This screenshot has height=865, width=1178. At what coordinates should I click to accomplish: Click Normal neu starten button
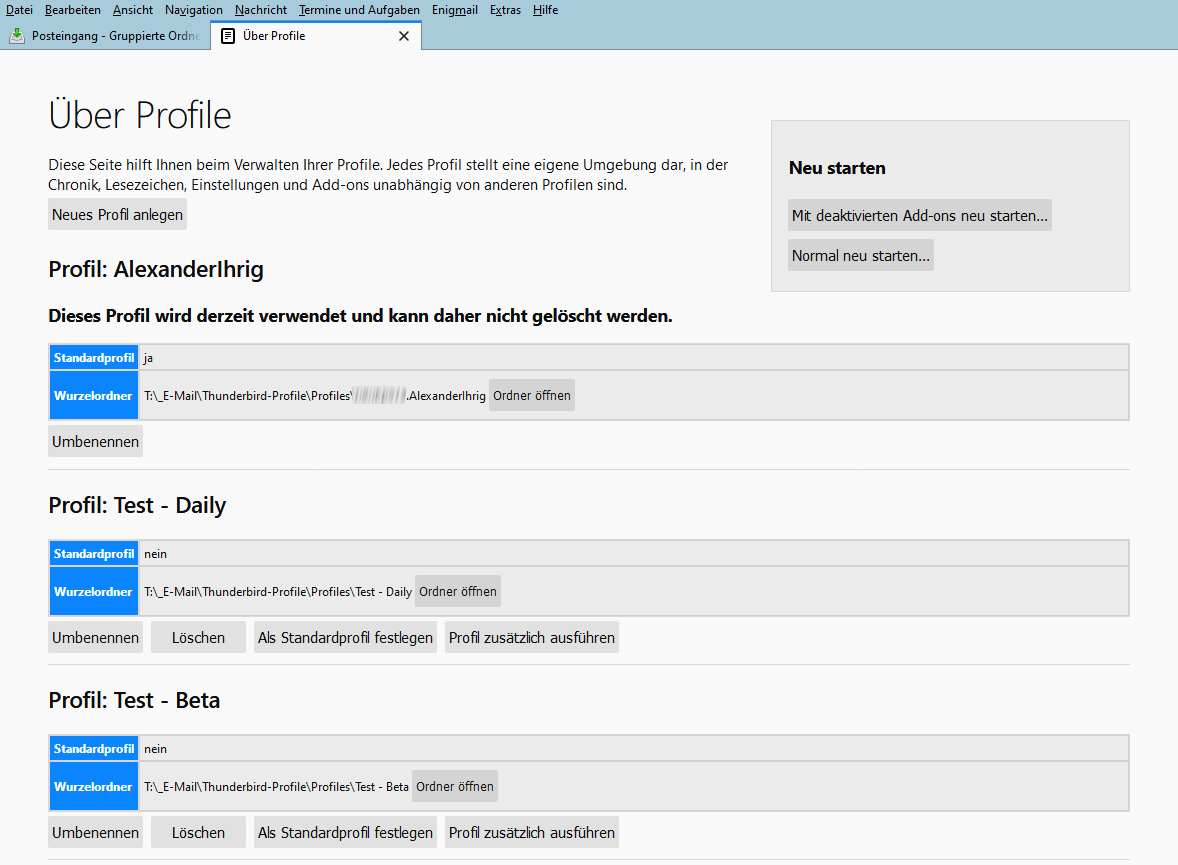click(x=860, y=256)
